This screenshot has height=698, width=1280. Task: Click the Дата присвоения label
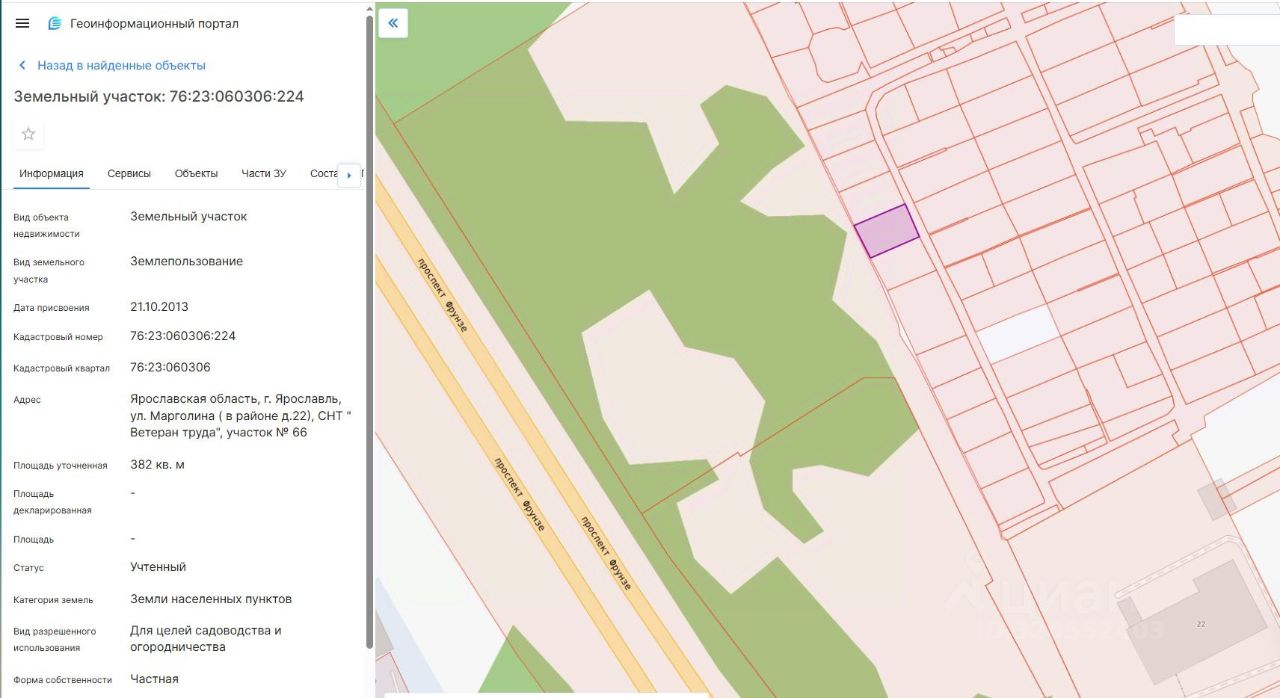pyautogui.click(x=51, y=308)
